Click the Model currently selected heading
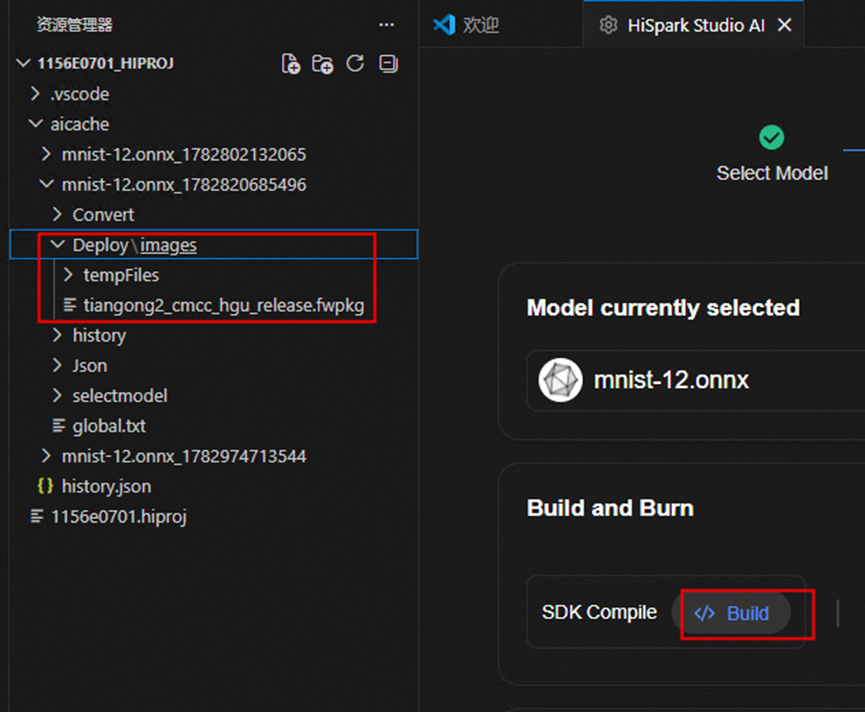Image resolution: width=865 pixels, height=712 pixels. tap(663, 308)
